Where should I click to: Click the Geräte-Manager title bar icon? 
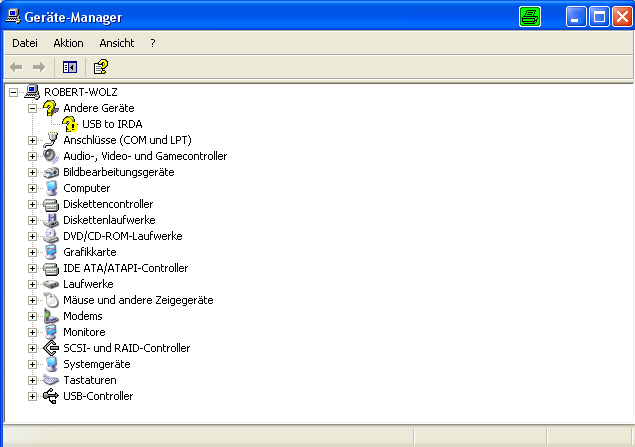(x=13, y=17)
